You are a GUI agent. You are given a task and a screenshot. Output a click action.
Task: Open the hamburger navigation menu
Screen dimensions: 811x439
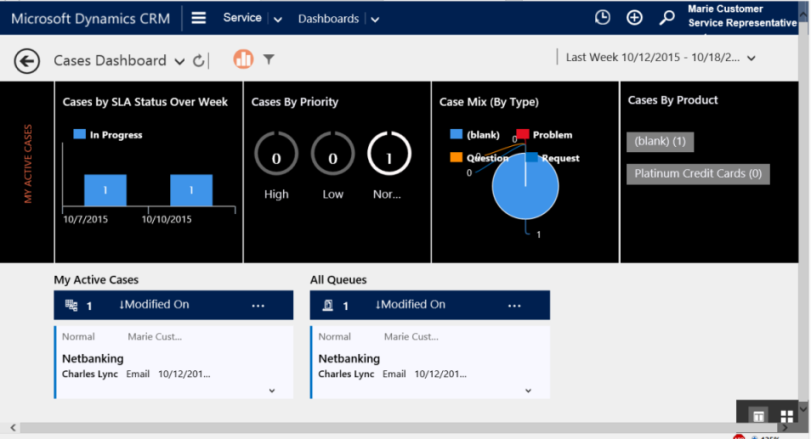(199, 18)
